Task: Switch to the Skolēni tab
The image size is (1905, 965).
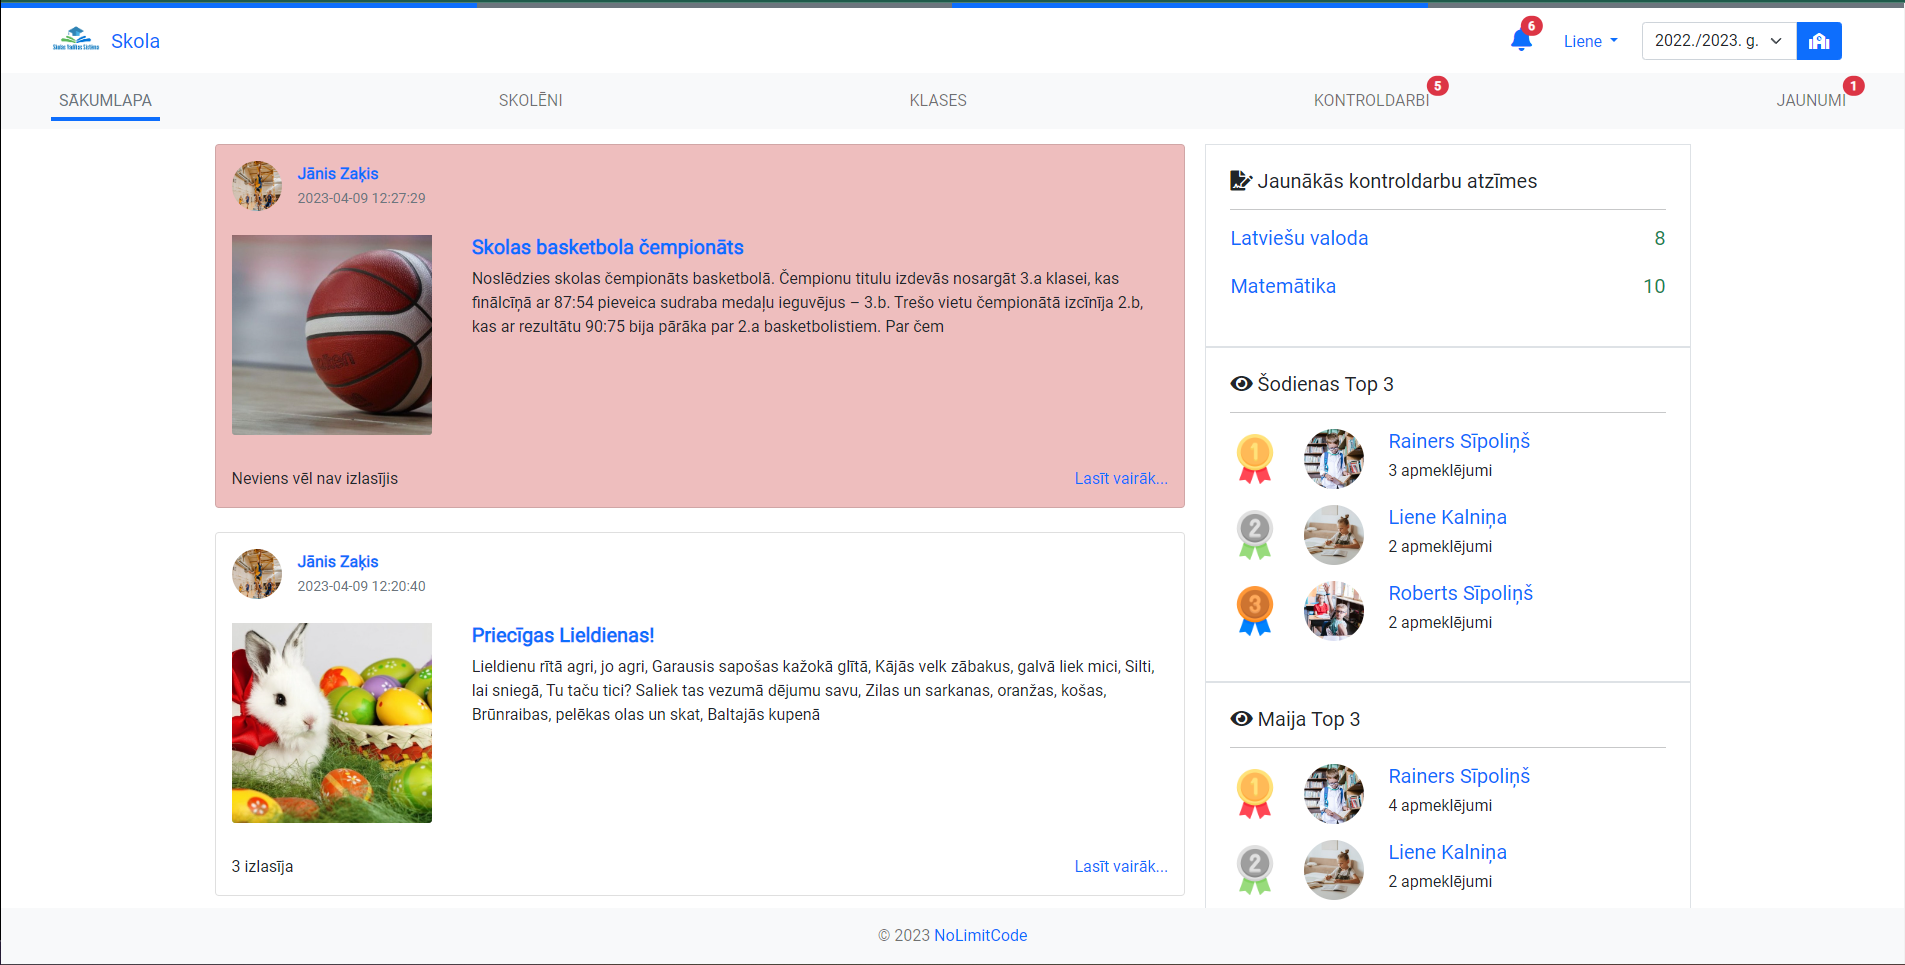Action: (x=530, y=100)
